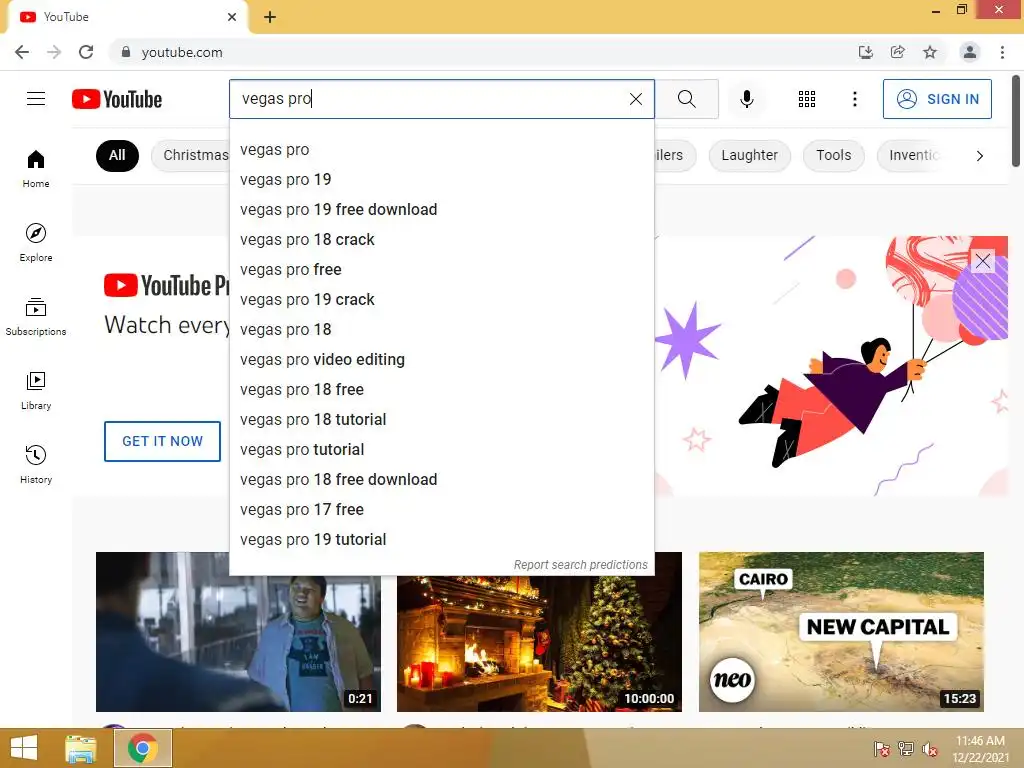This screenshot has width=1024, height=768.
Task: Choose suggestion "vegas pro 19 crack"
Action: pyautogui.click(x=442, y=300)
